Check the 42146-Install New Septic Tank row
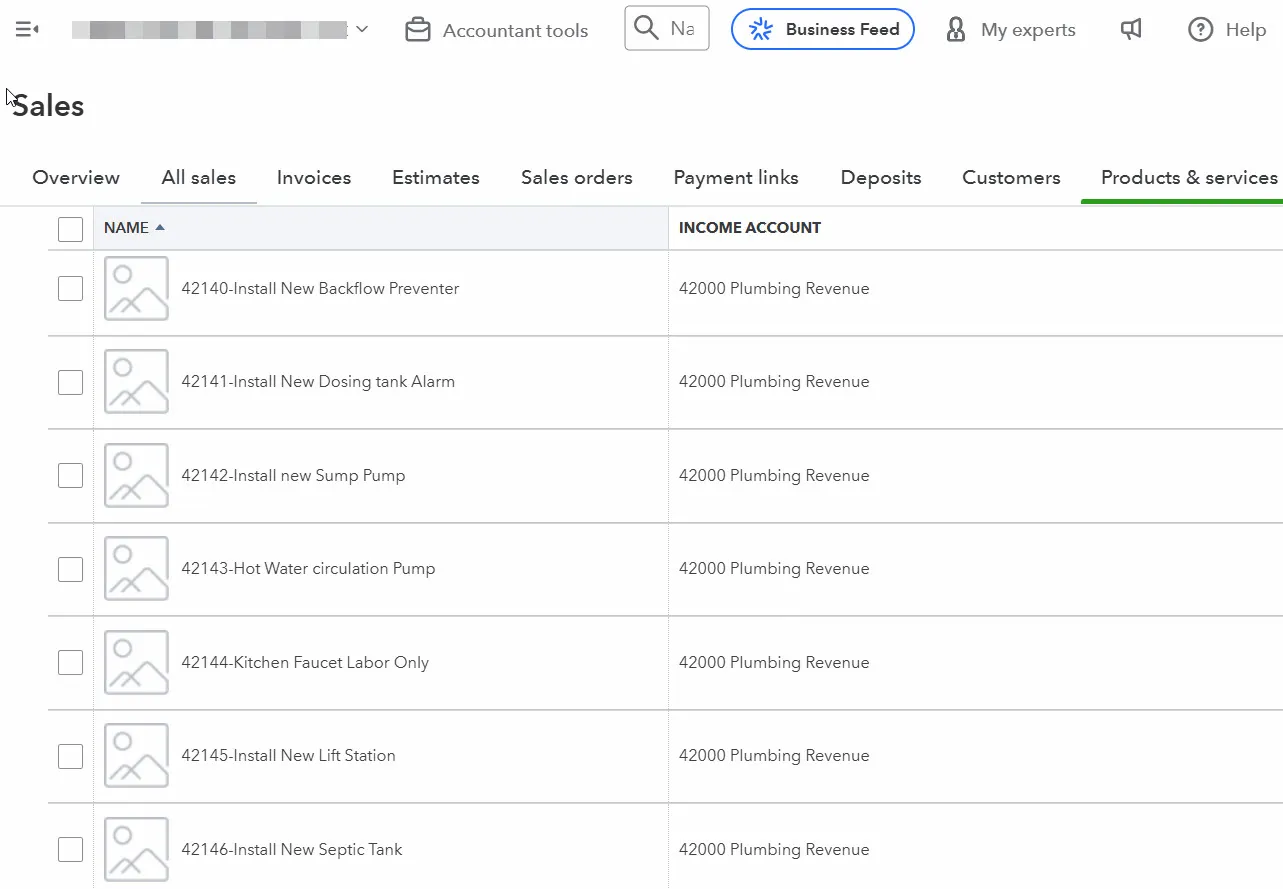Viewport: 1283px width, 889px height. click(x=70, y=850)
